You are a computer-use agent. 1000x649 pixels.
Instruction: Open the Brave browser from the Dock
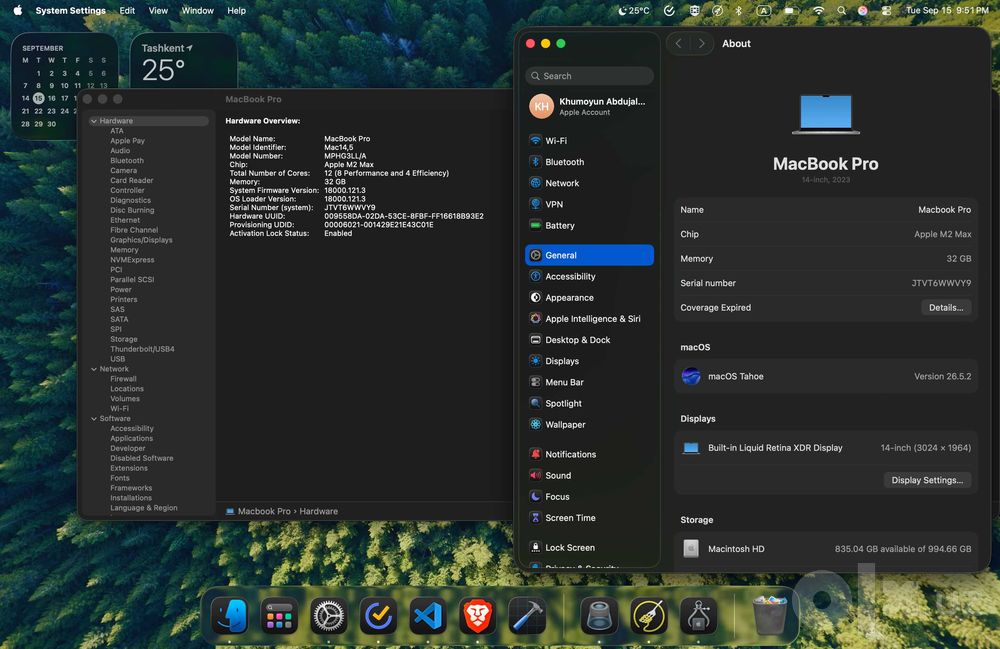[478, 616]
